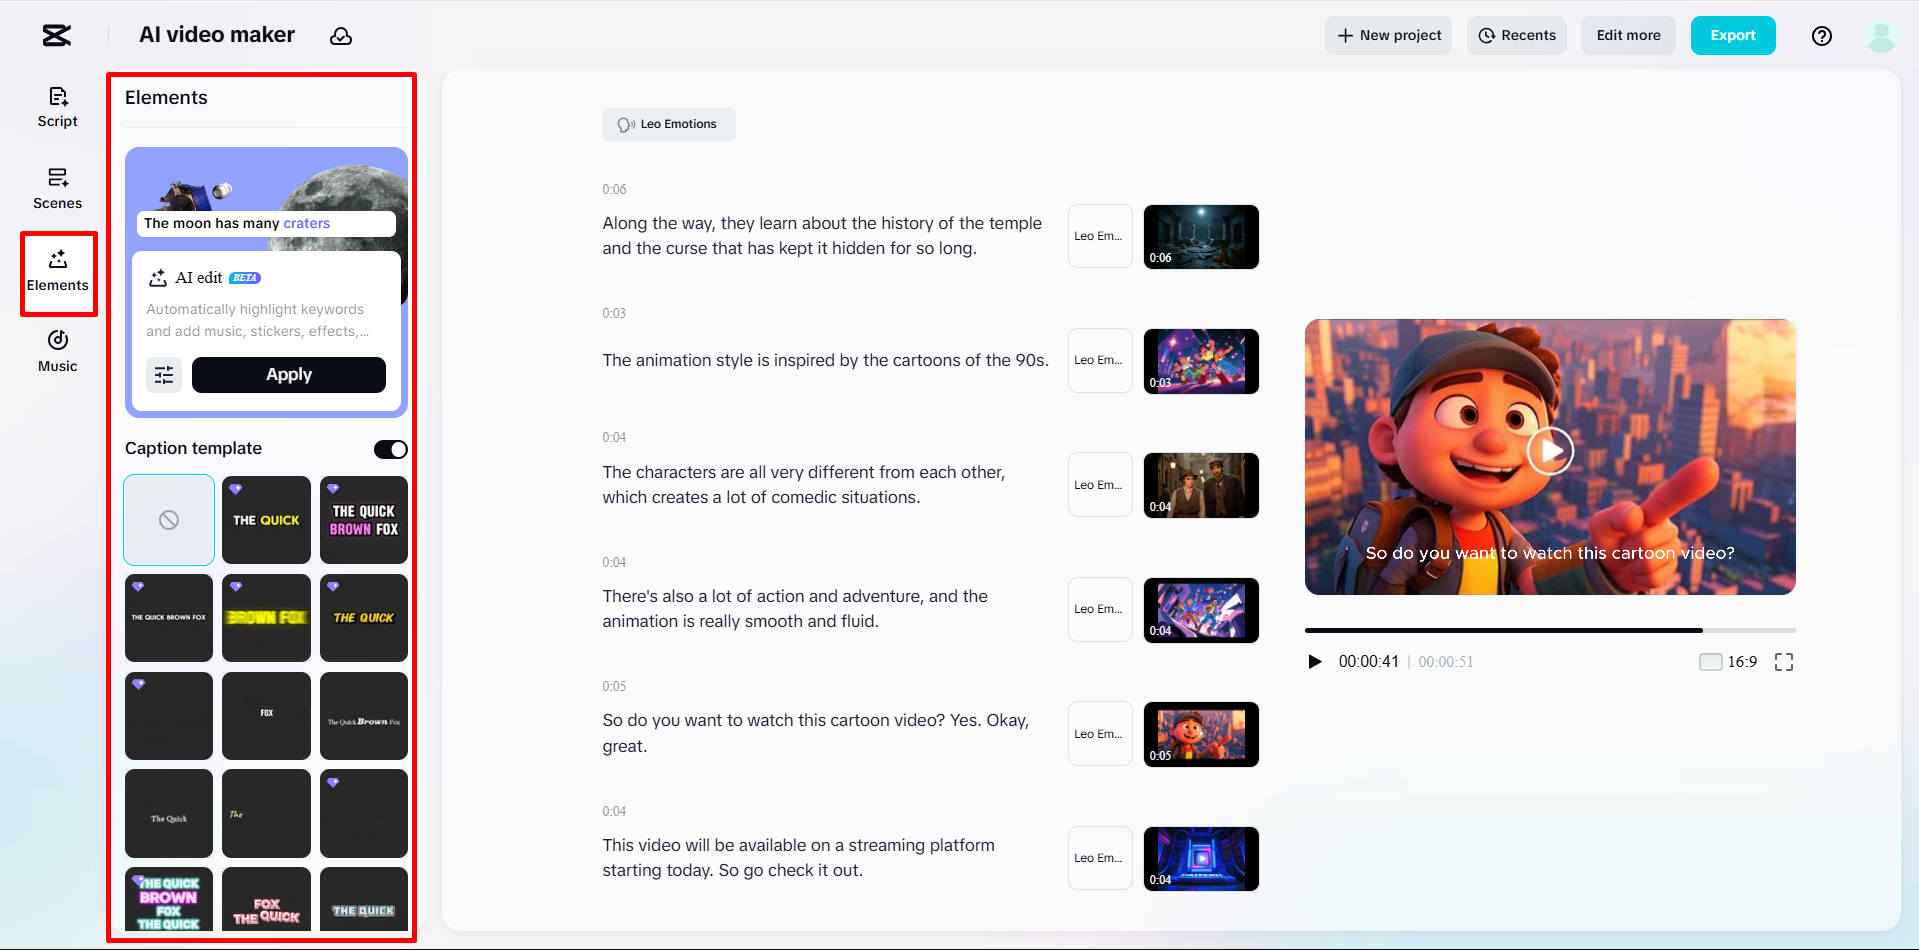
Task: Open the Leo Emotions voice selector
Action: point(668,124)
